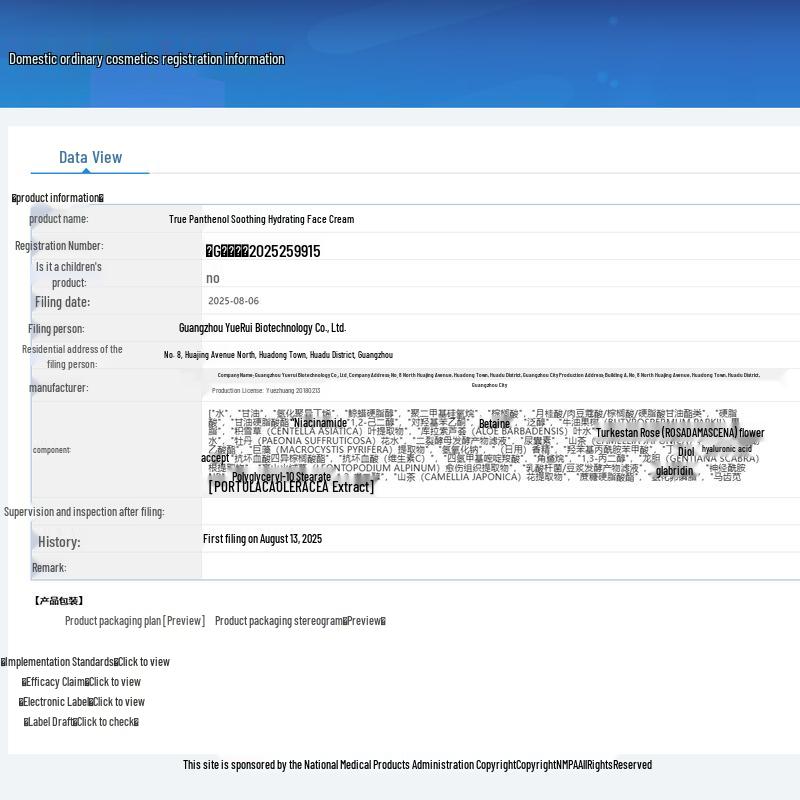800x800 pixels.
Task: Select the ingredient 'glabridin'
Action: 674,470
